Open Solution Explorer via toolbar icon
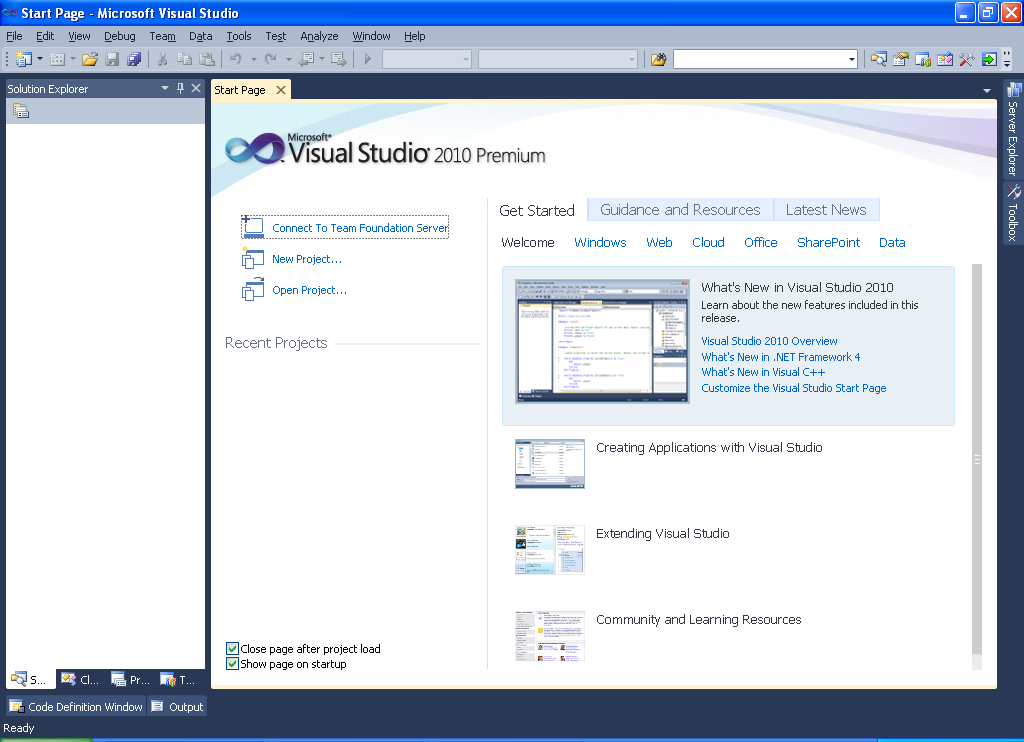Screen dimensions: 1024x742 879,59
